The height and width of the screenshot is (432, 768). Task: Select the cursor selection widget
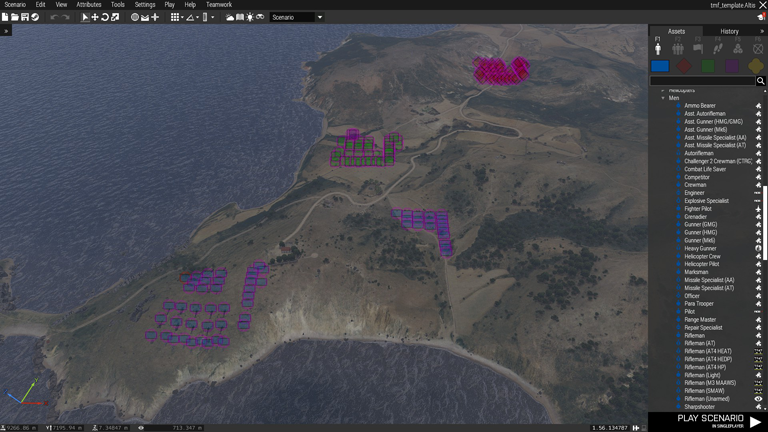[x=85, y=17]
